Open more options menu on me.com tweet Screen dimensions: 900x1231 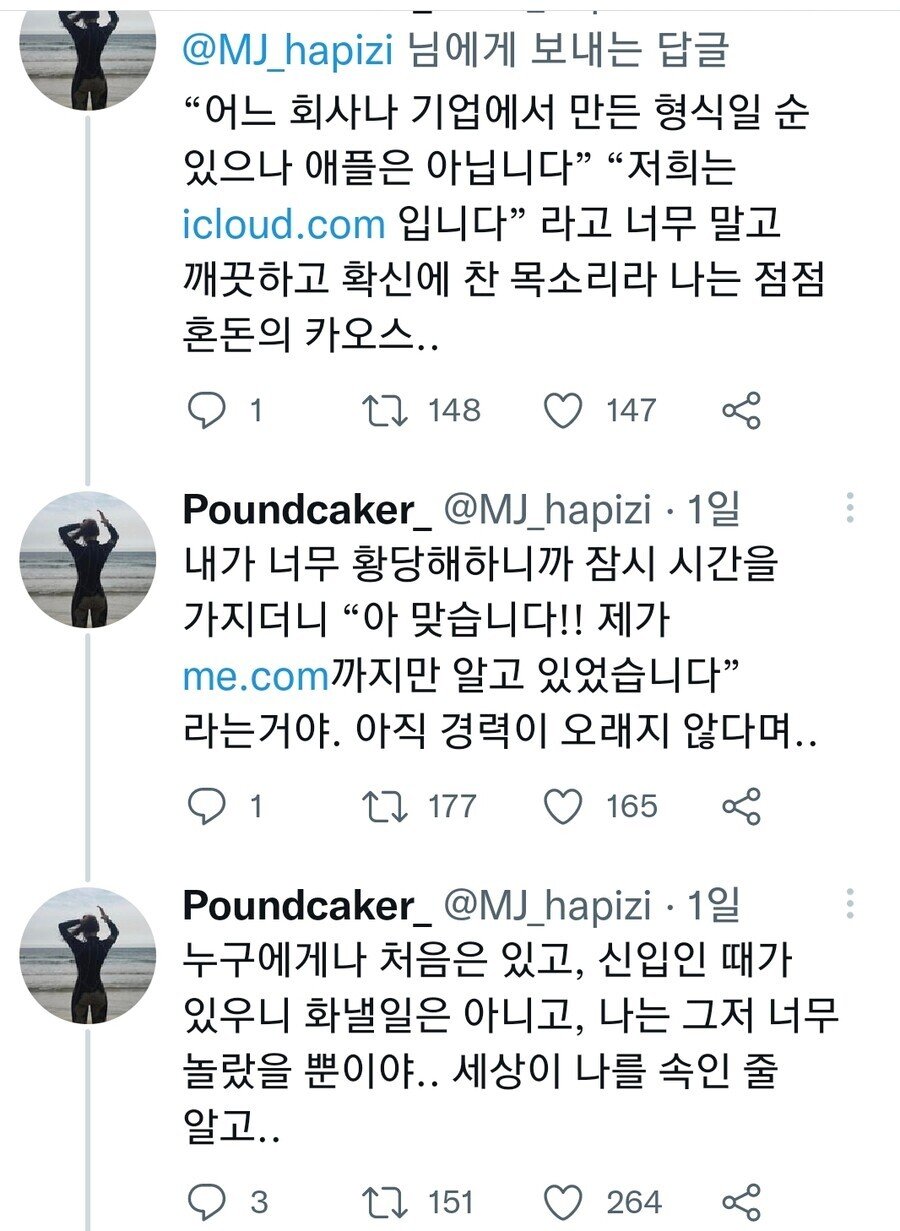click(849, 510)
